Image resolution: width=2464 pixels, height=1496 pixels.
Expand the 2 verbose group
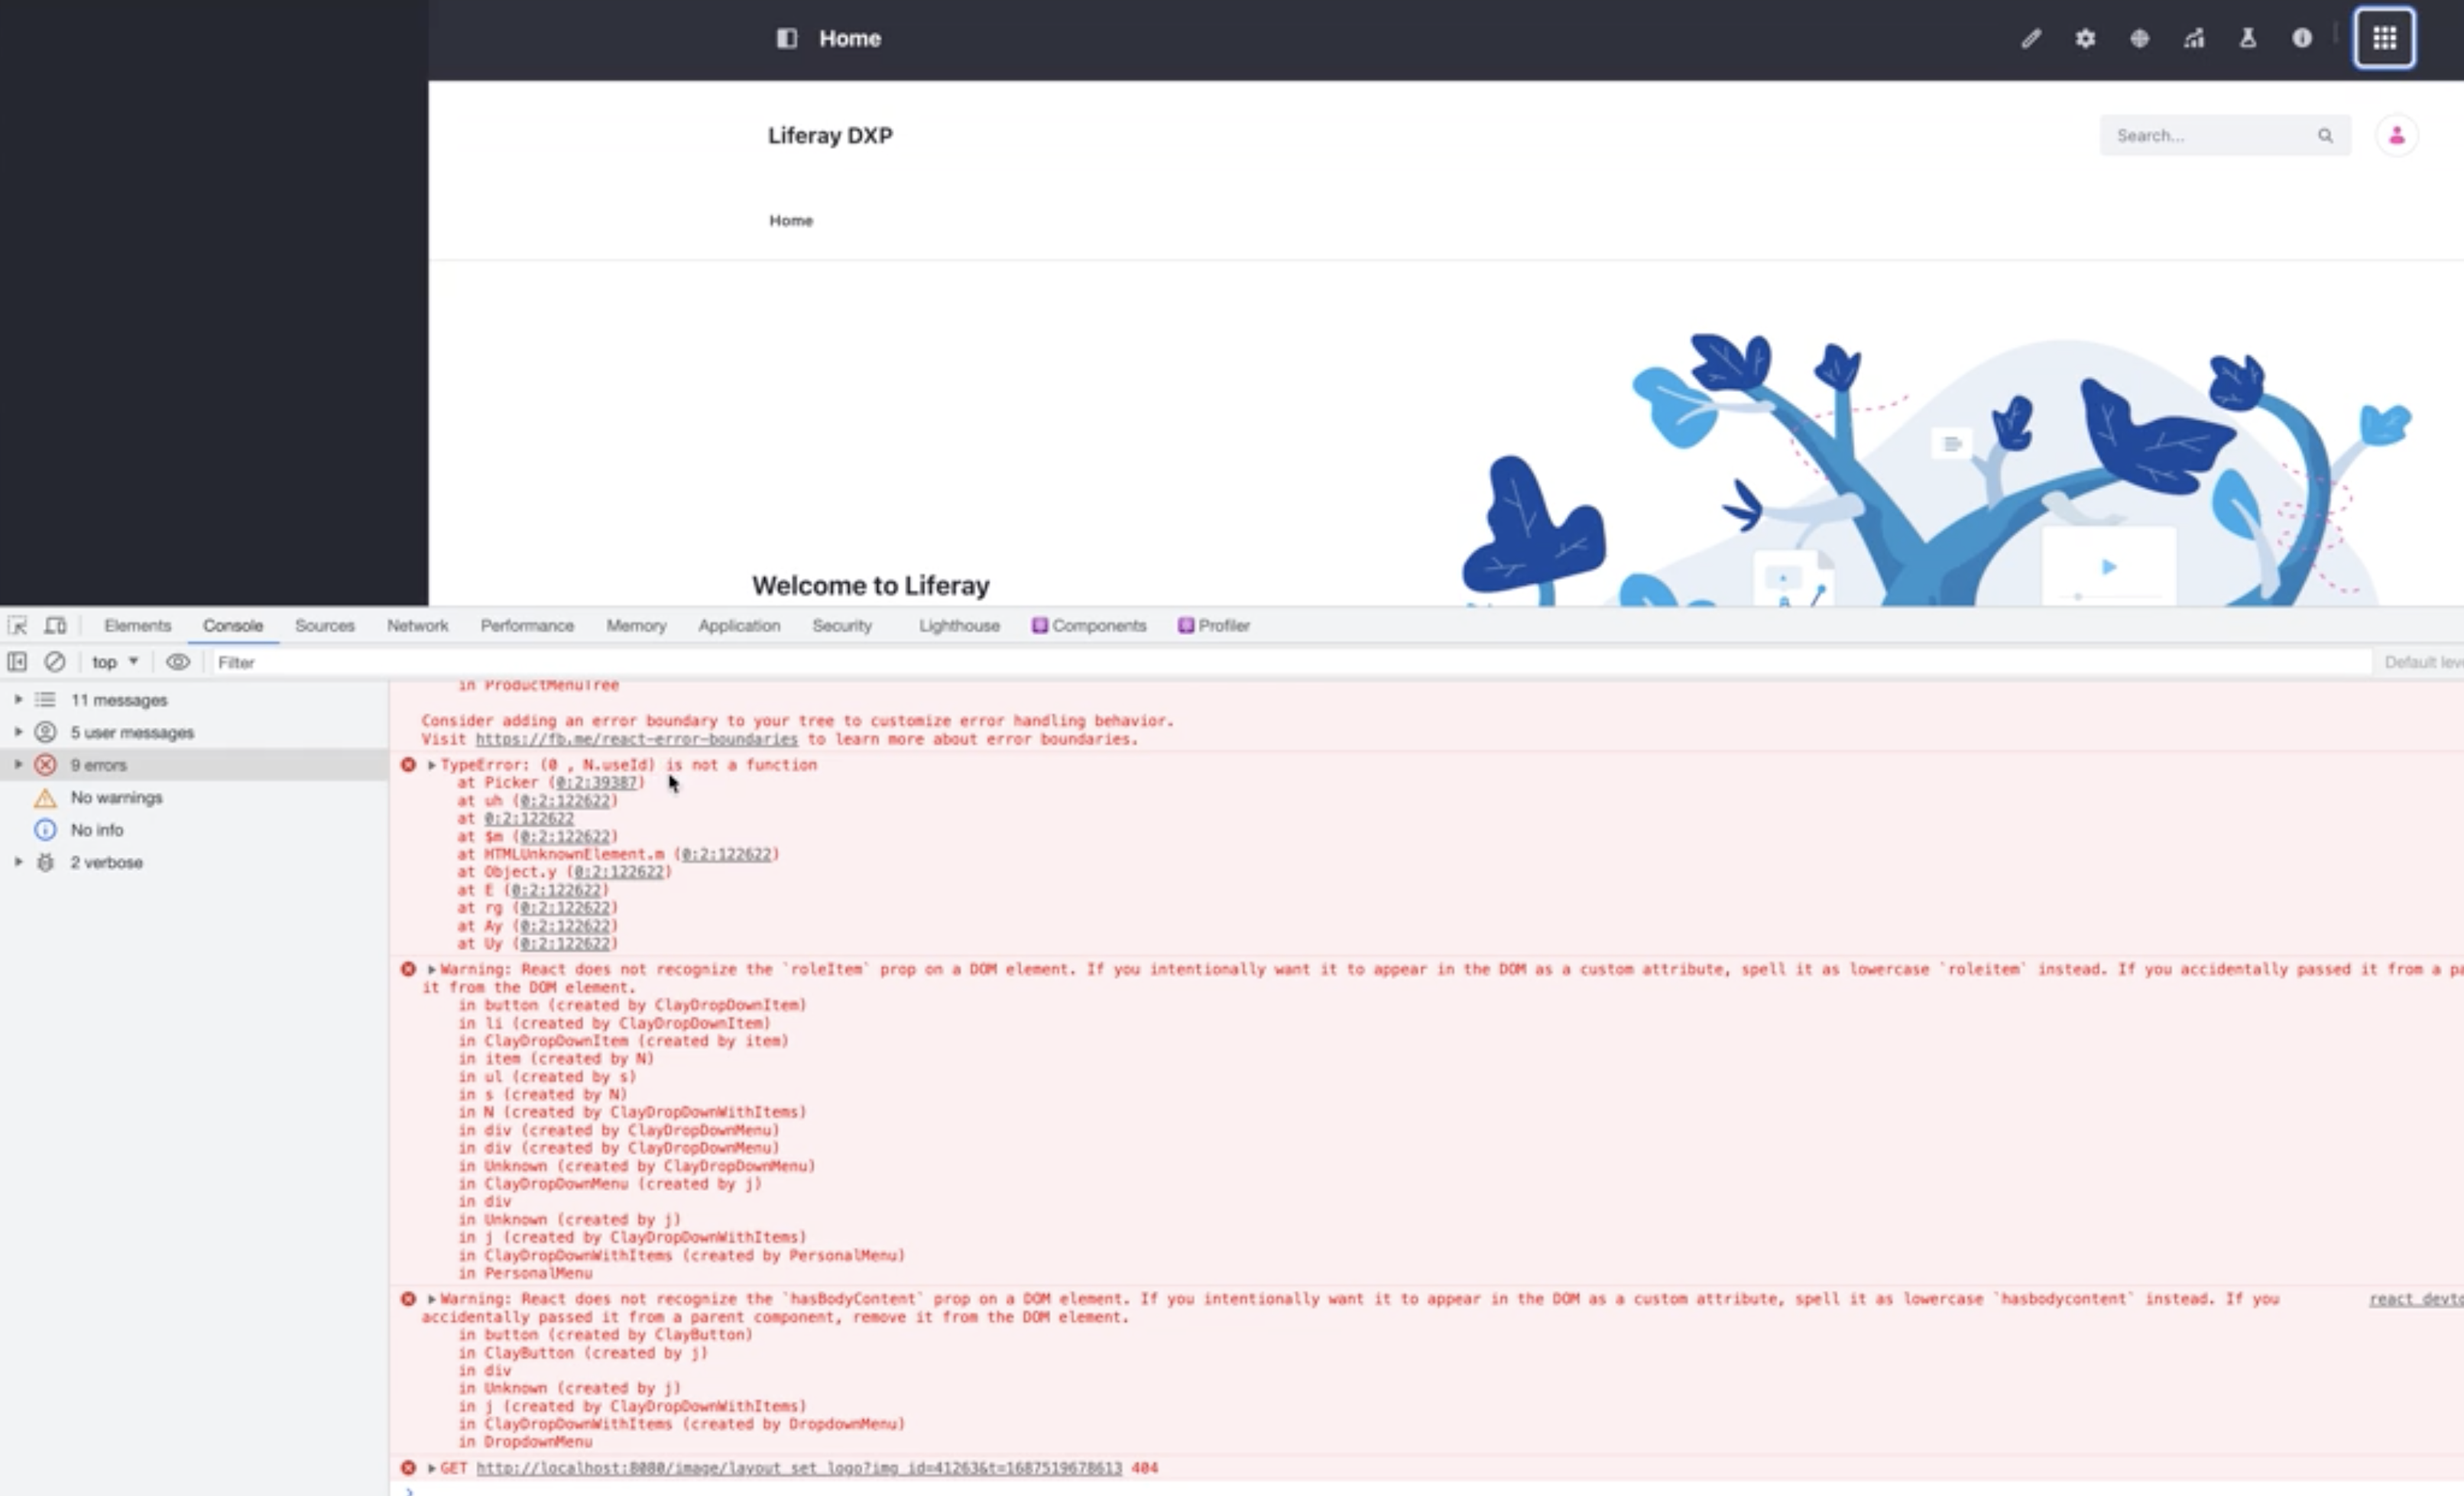click(x=18, y=862)
